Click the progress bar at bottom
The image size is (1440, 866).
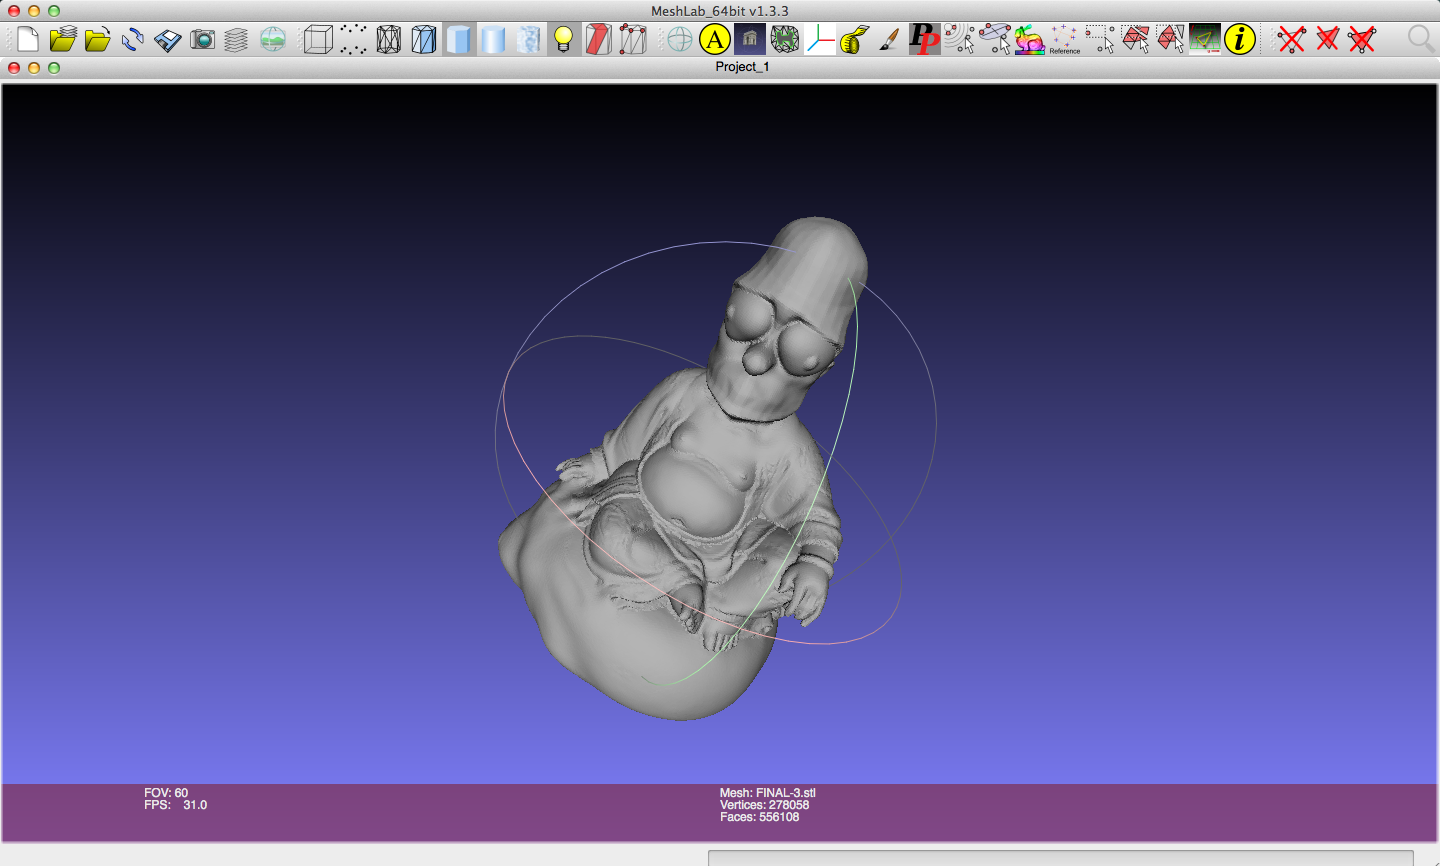(1060, 858)
